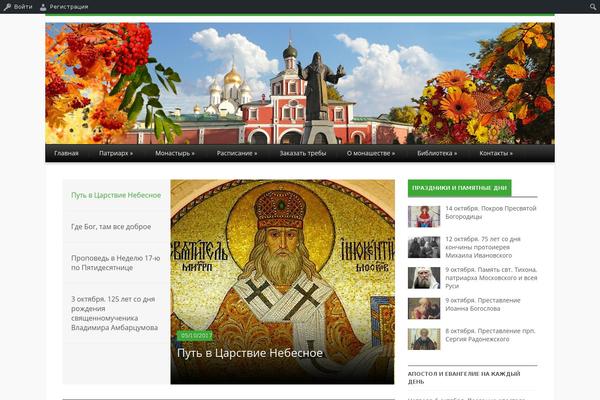Click the key icon next to Войти
Image resolution: width=600 pixels, height=400 pixels.
click(7, 7)
